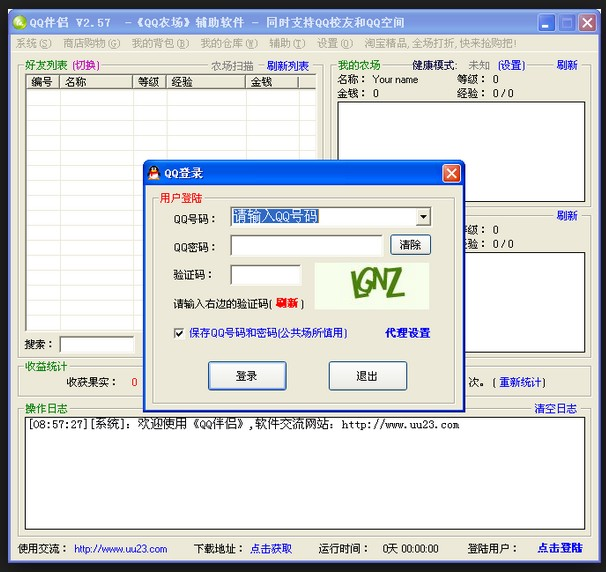Open the 我的背包(B) menu

160,43
